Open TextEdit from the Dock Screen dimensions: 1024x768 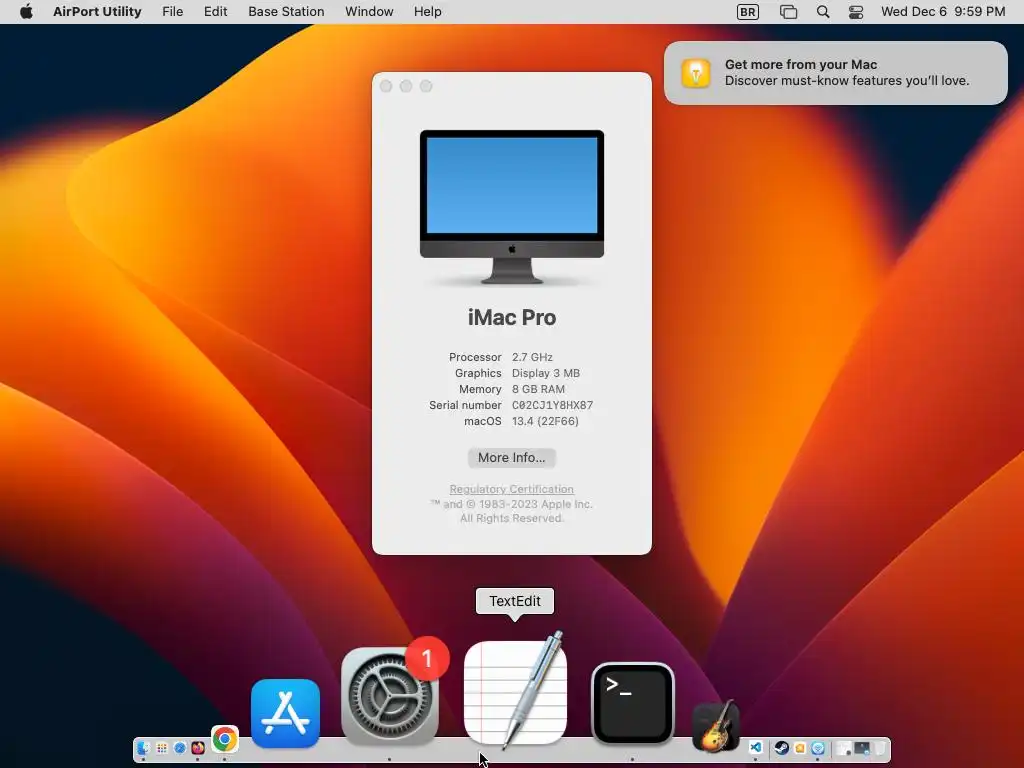[x=515, y=692]
